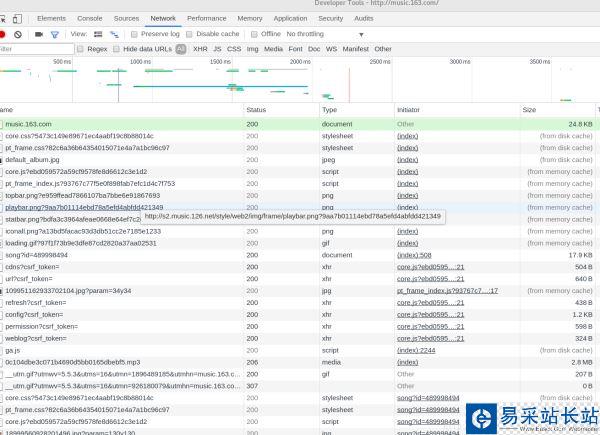Filter requests by XHR
This screenshot has height=435, width=600.
(200, 49)
